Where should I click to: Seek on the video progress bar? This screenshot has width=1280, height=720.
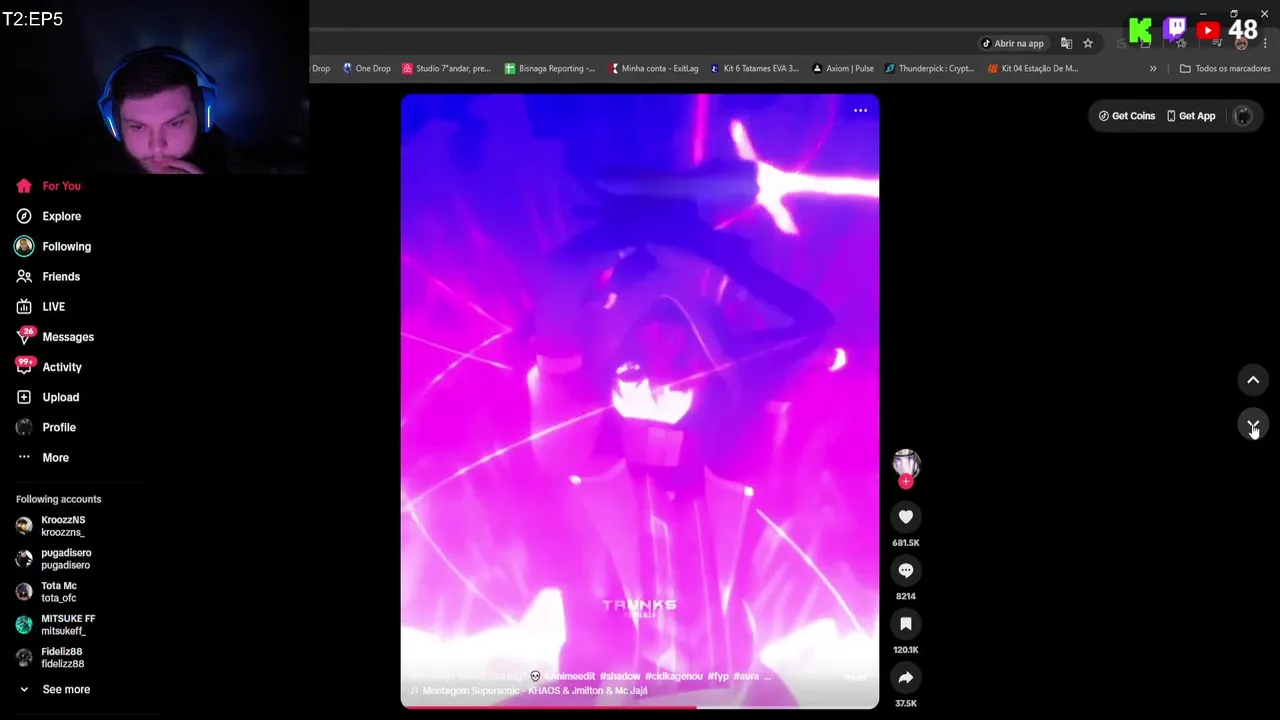(640, 707)
